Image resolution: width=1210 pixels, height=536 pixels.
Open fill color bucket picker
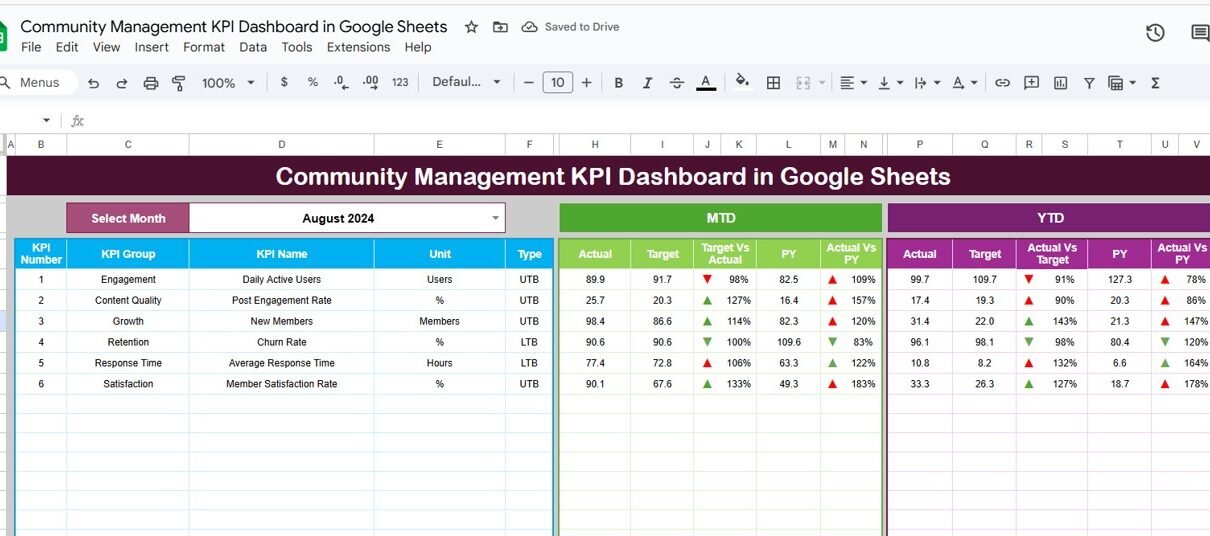743,83
